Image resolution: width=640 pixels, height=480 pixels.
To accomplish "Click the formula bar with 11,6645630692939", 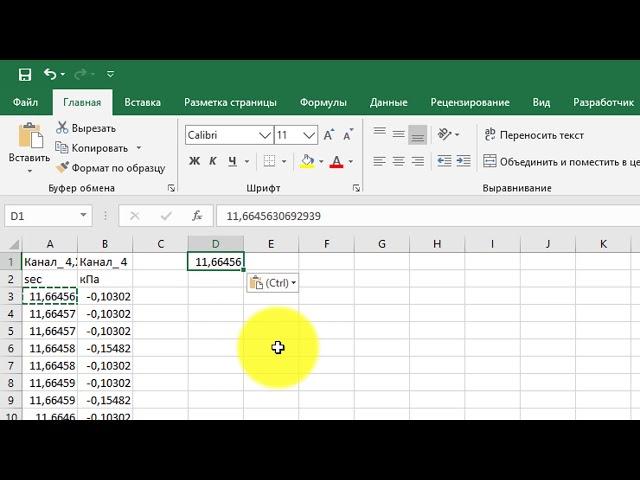I will 428,216.
